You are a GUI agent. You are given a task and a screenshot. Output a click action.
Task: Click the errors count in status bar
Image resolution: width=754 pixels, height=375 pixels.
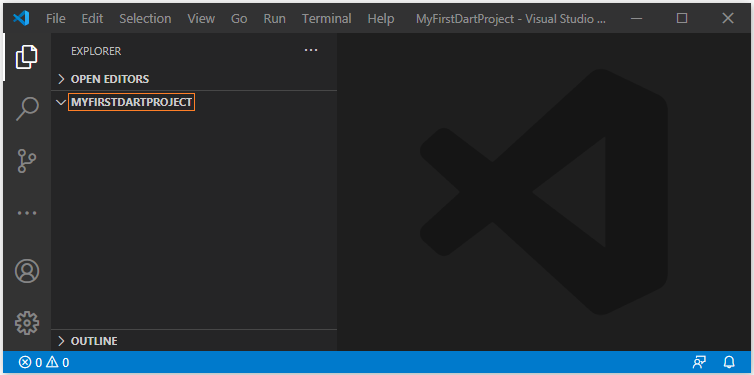[31, 362]
